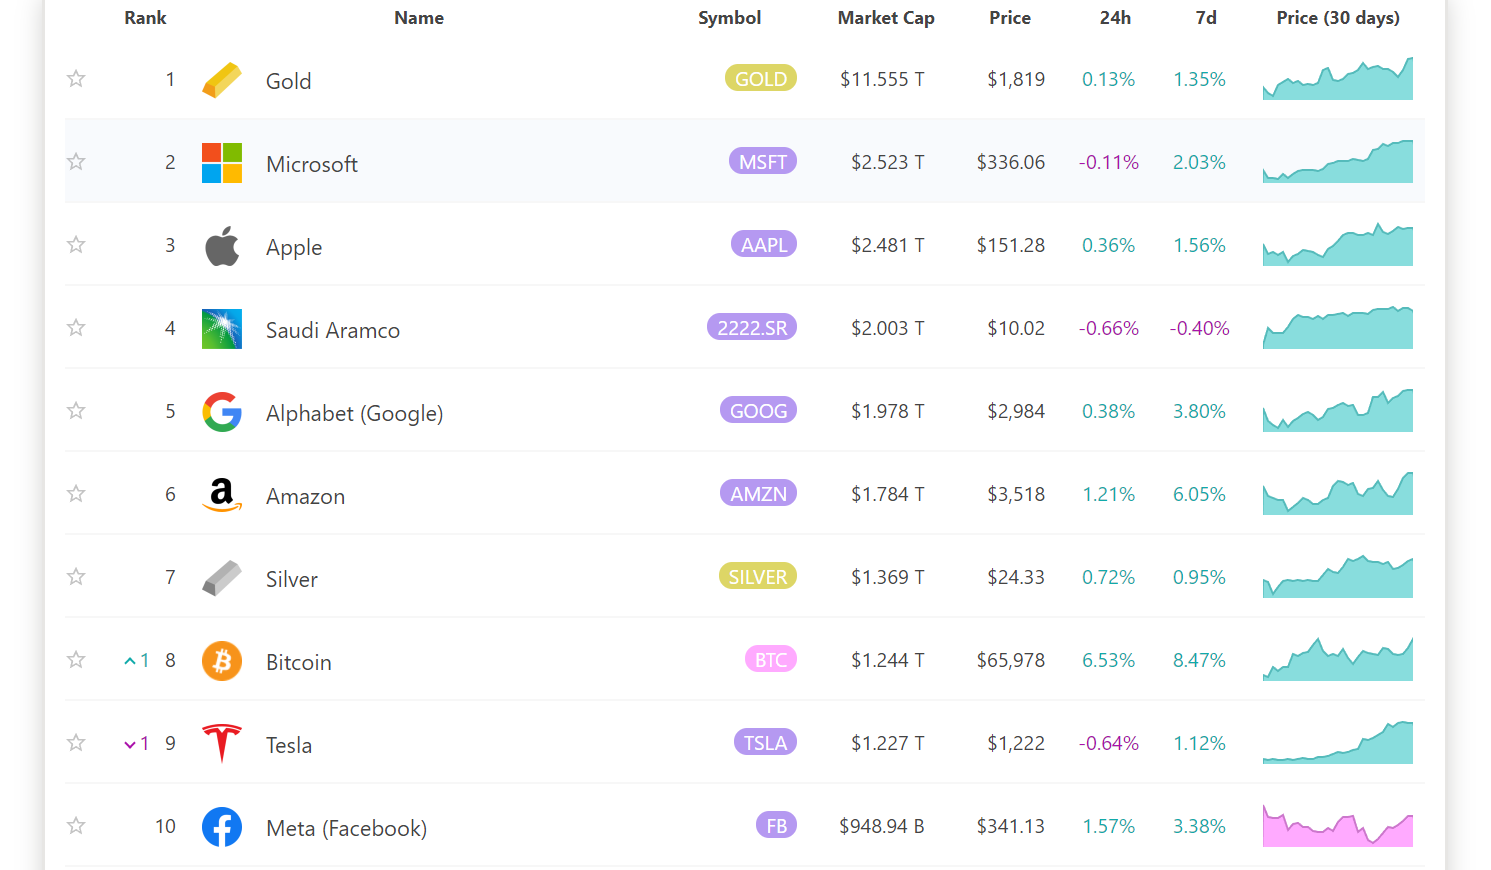1491x870 pixels.
Task: Open the Saudi Aramco company link
Action: click(333, 330)
